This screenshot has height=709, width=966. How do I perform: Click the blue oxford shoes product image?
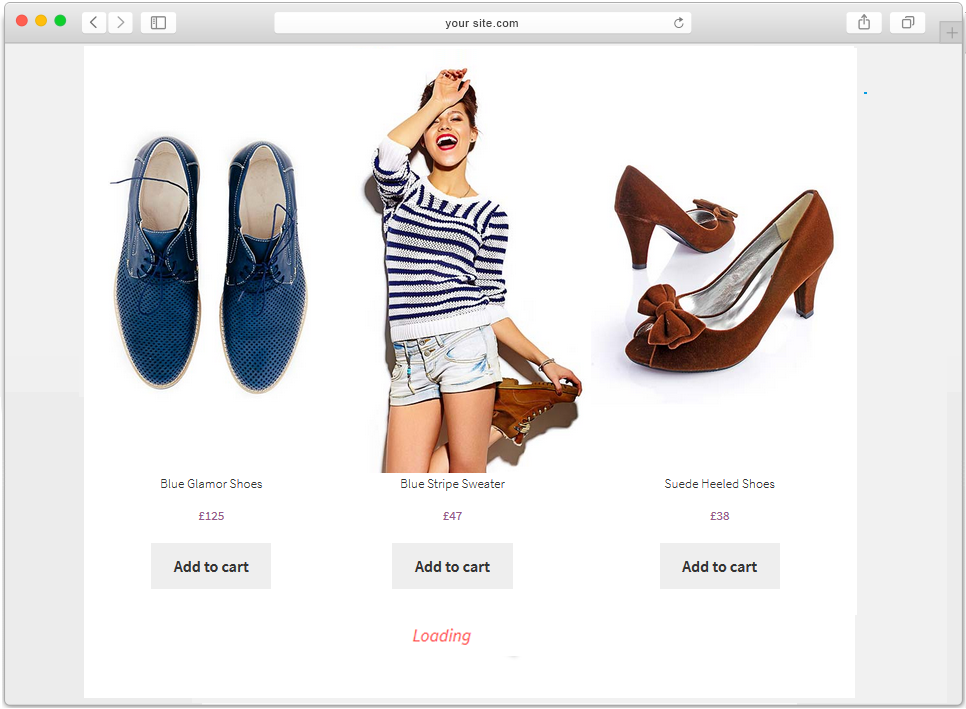click(x=211, y=264)
